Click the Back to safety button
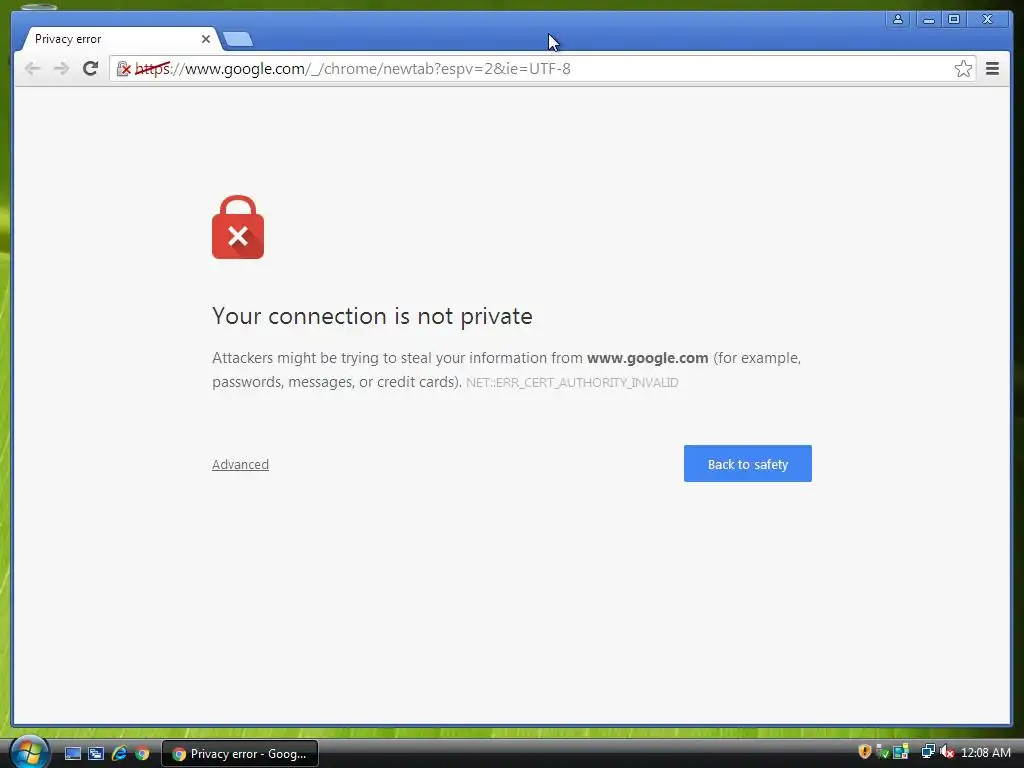 point(748,464)
